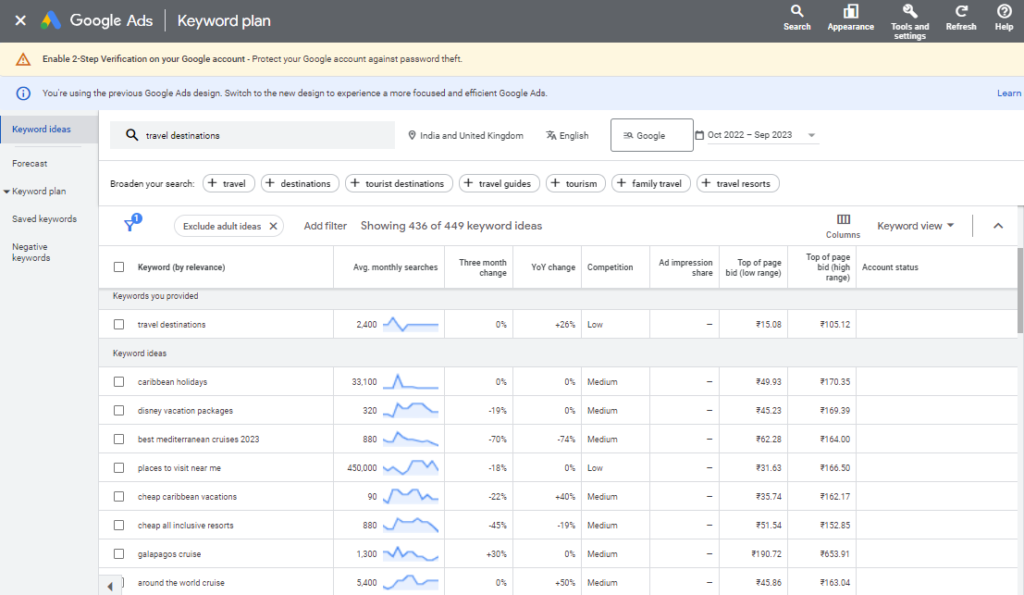Open Negative keywords in sidebar
Screen dimensions: 1024x595
(x=31, y=252)
